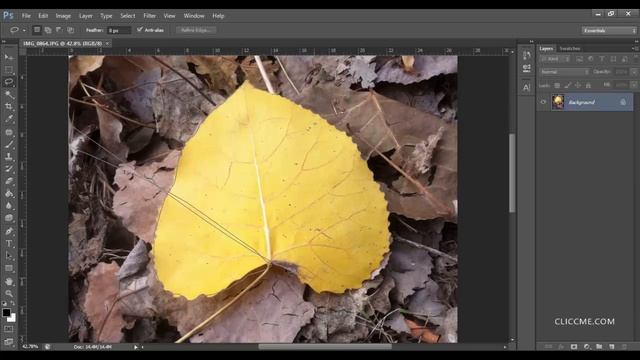Toggle the Anti-alias checkbox

click(140, 30)
